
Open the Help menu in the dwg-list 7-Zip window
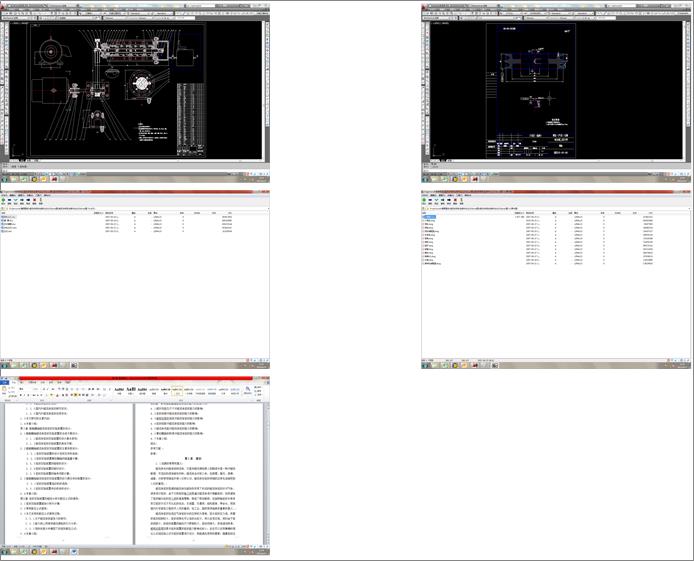tap(467, 195)
